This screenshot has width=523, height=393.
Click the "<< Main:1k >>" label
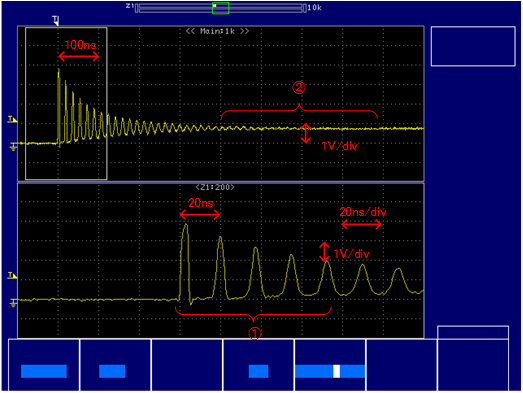click(217, 31)
